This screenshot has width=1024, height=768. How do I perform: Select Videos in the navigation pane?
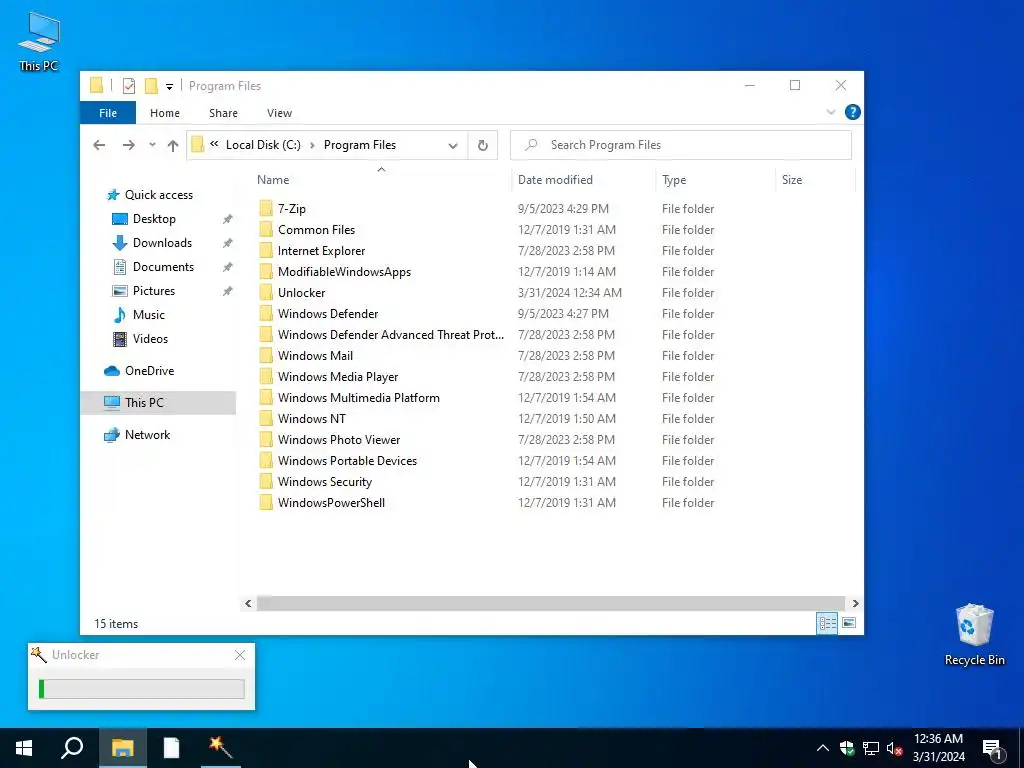point(150,339)
